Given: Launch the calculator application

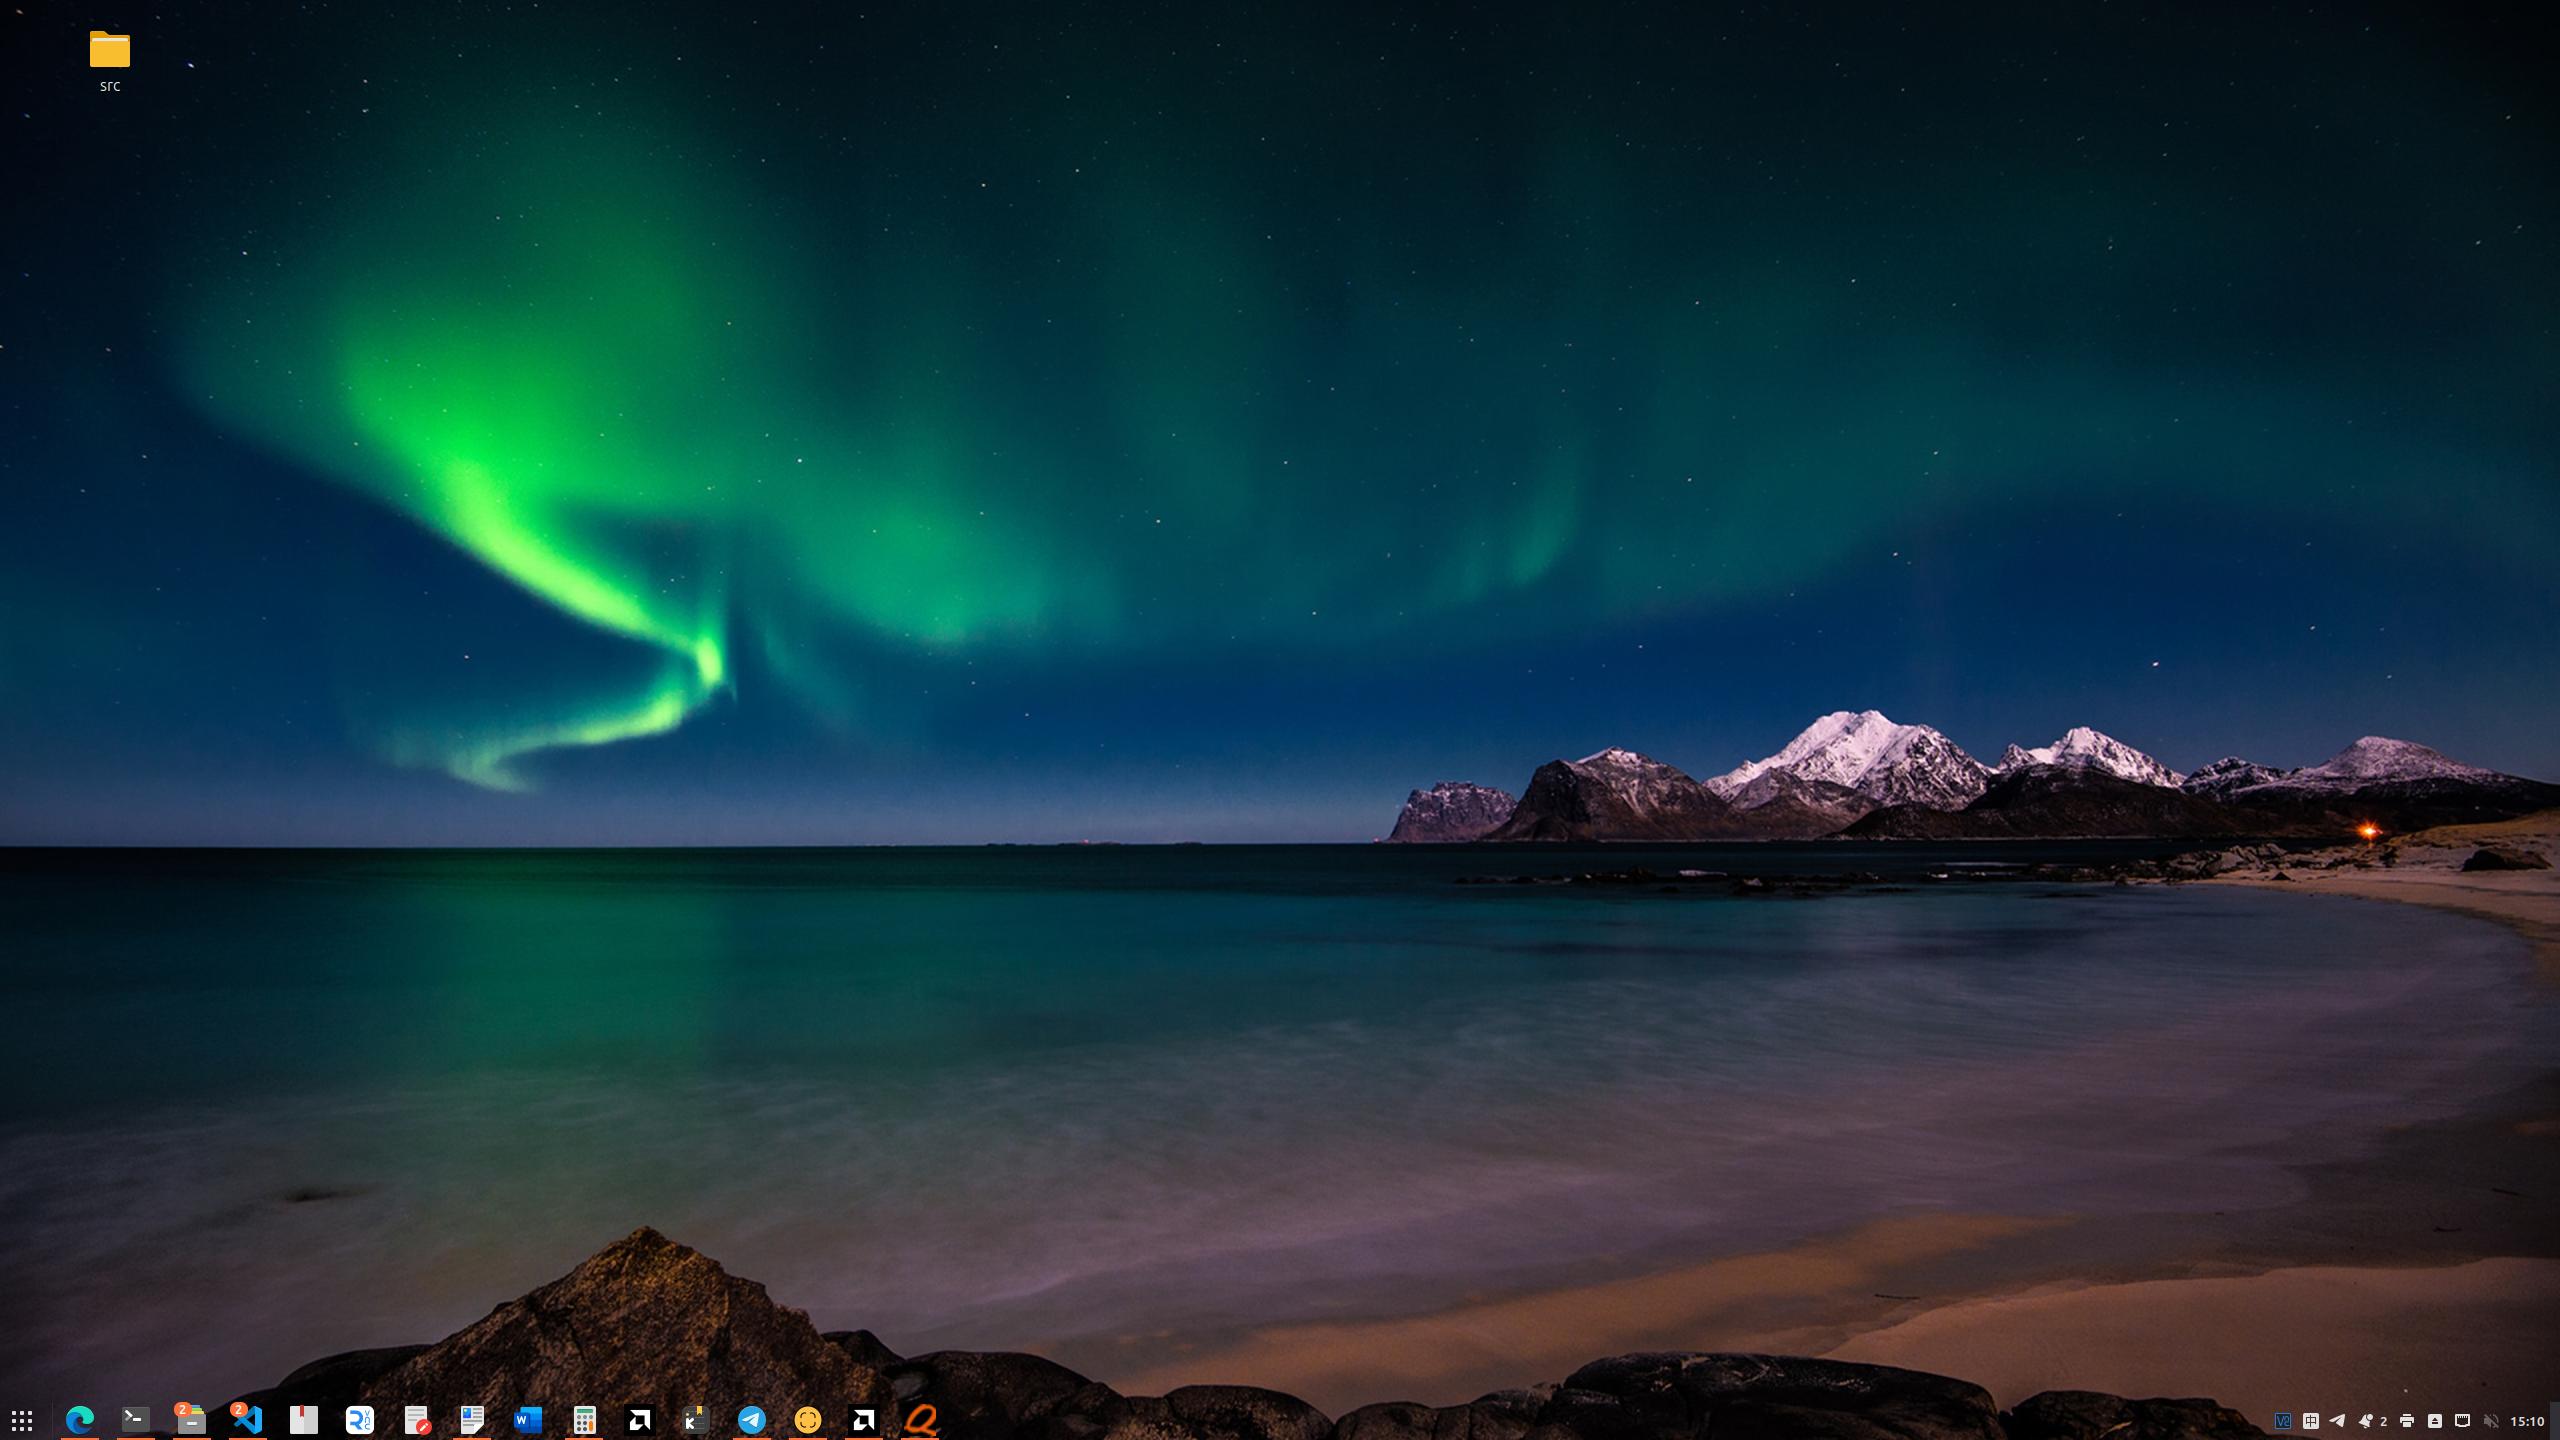Looking at the screenshot, I should 583,1419.
